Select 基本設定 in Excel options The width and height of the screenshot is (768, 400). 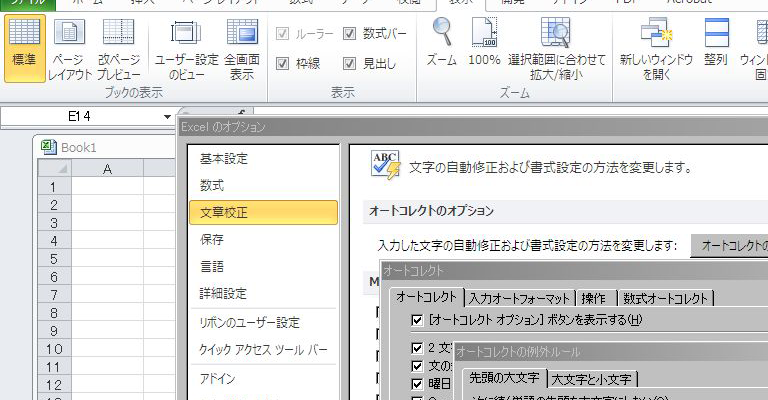click(x=264, y=159)
